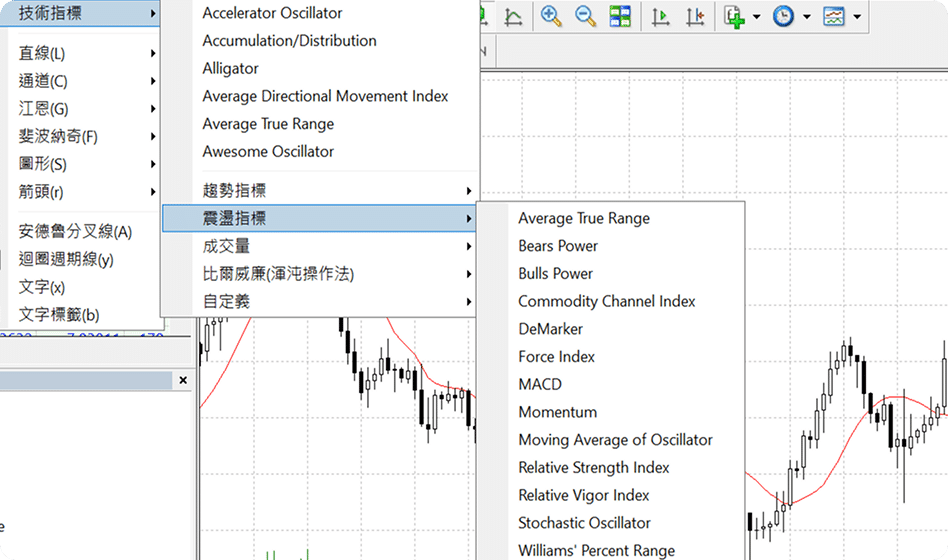Image resolution: width=948 pixels, height=560 pixels.
Task: Toggle the chart shift icon
Action: click(x=695, y=16)
